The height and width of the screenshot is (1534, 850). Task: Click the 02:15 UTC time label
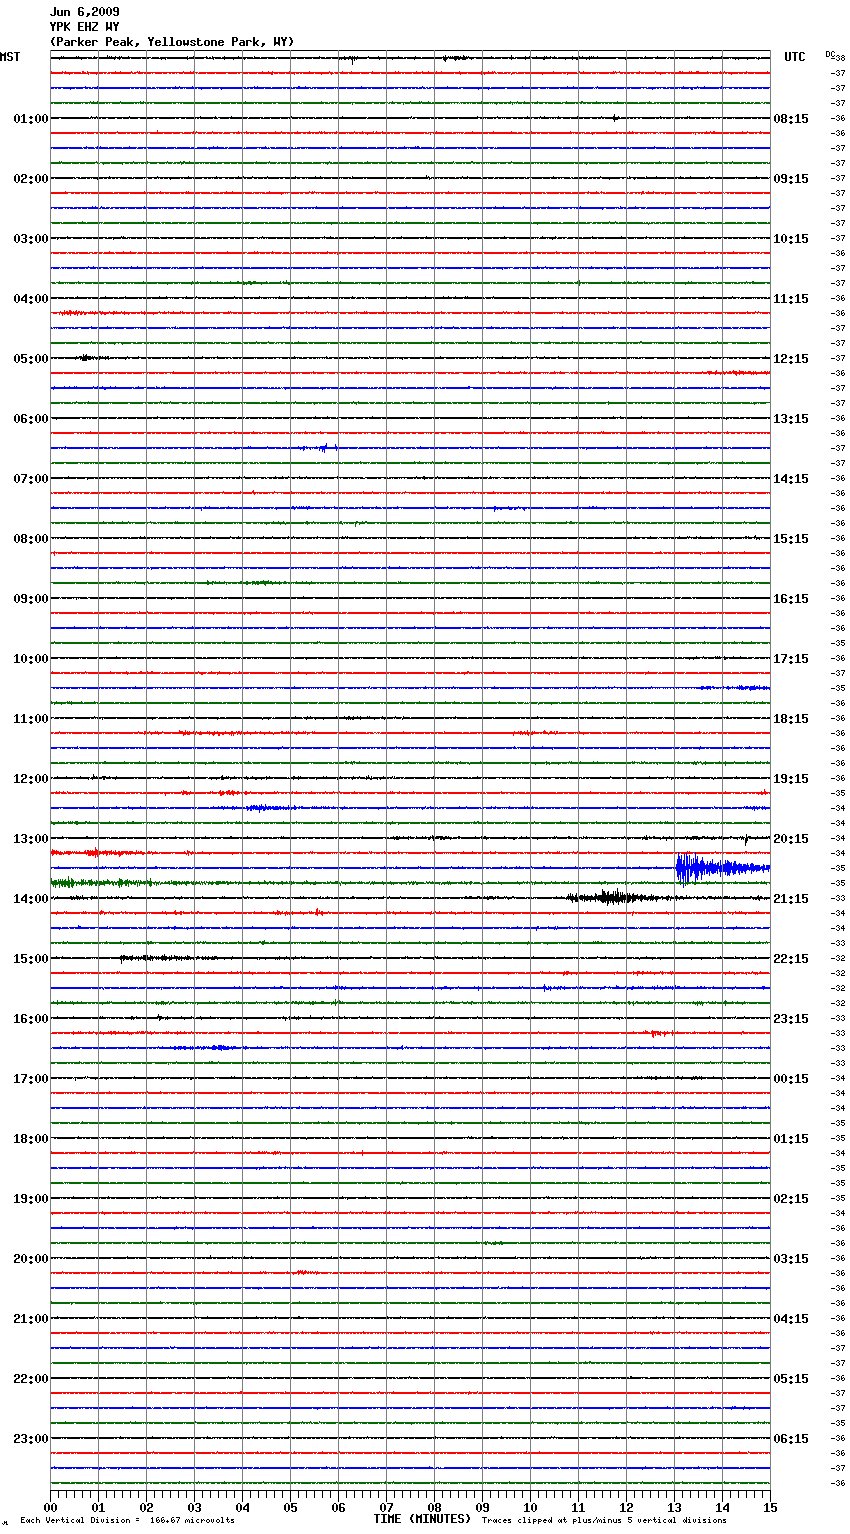click(791, 1199)
